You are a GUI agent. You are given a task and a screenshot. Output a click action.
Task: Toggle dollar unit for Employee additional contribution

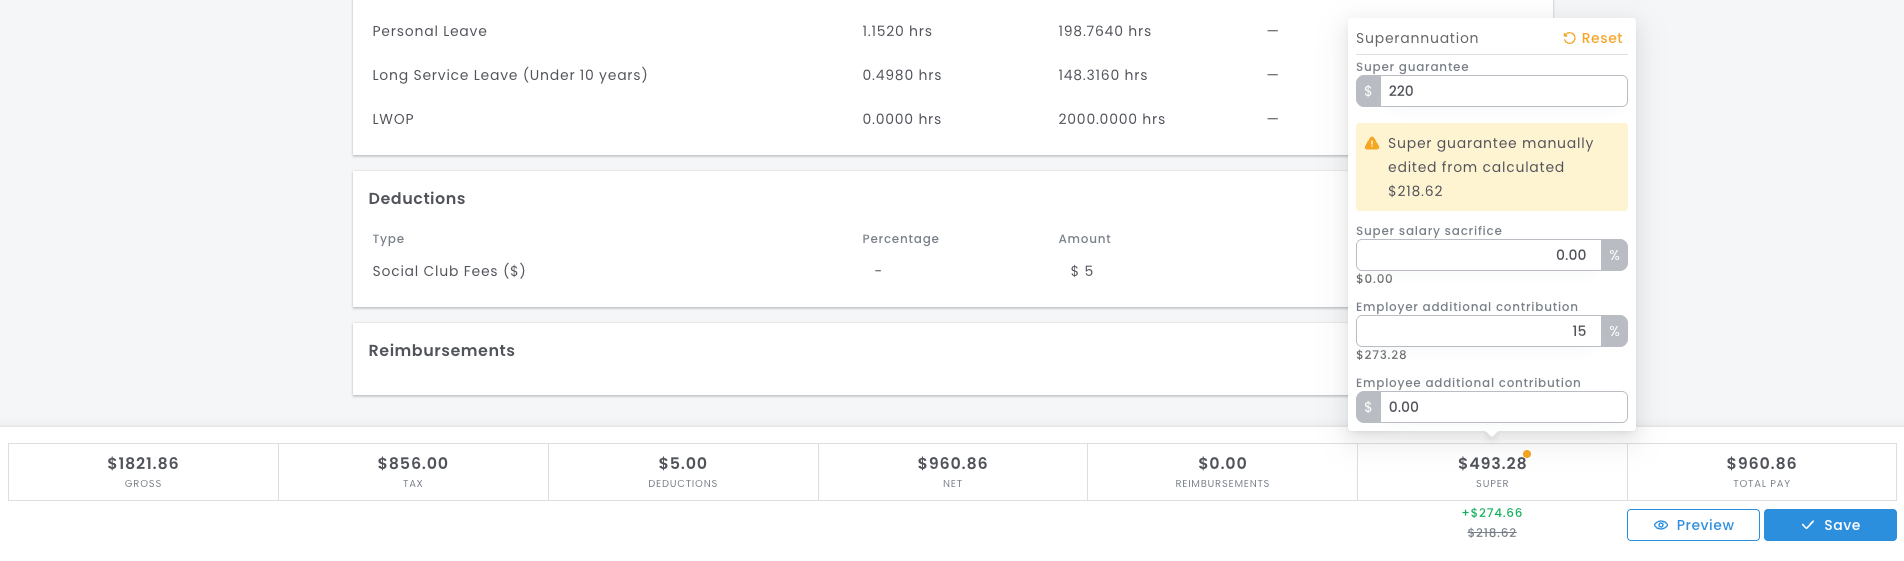[1368, 407]
